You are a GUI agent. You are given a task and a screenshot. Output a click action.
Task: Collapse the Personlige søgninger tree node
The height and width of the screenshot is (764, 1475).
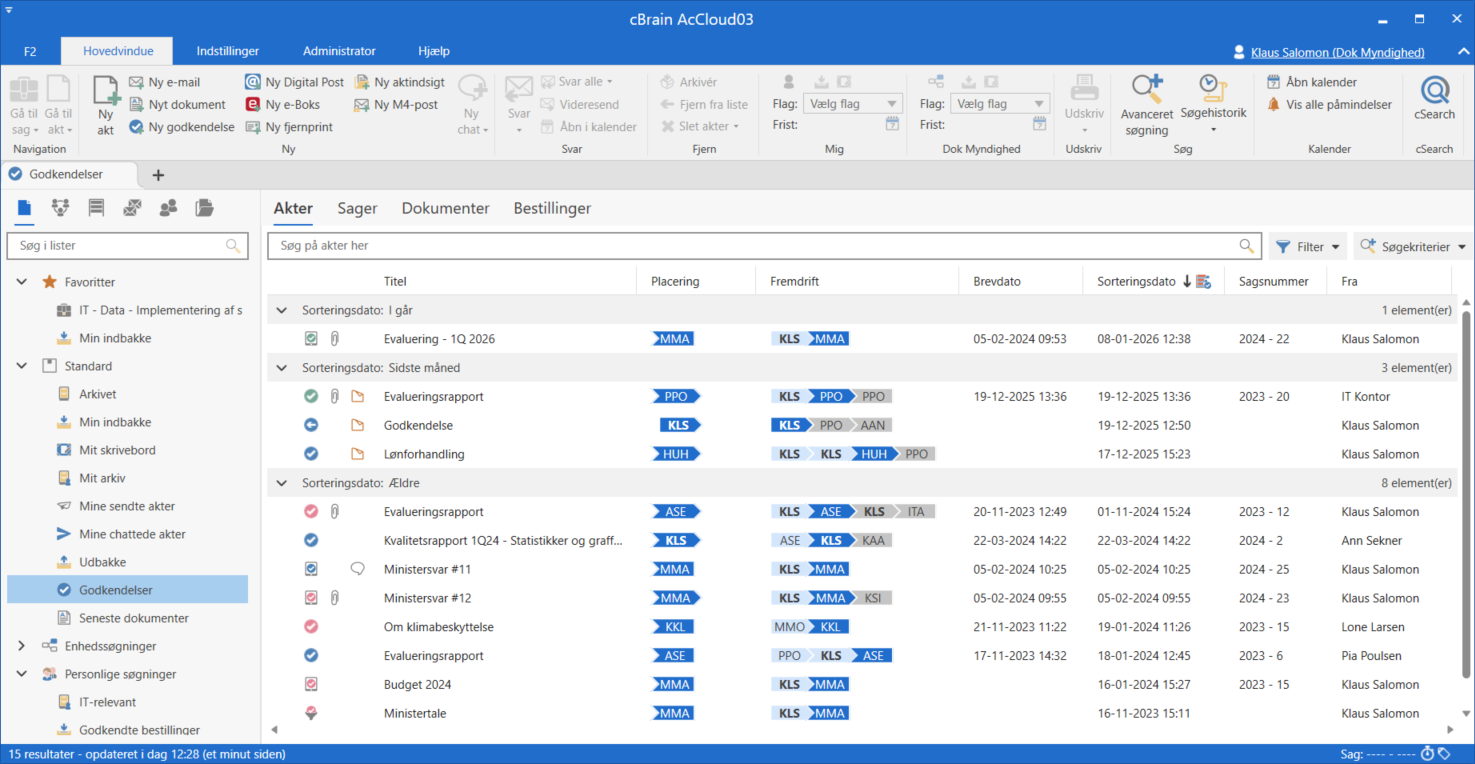22,674
